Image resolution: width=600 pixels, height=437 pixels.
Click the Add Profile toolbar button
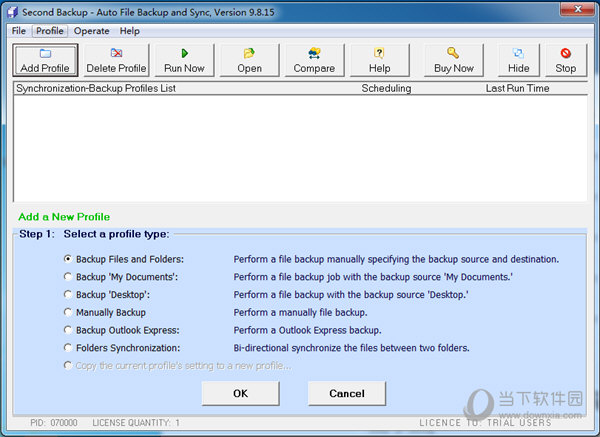[x=45, y=60]
